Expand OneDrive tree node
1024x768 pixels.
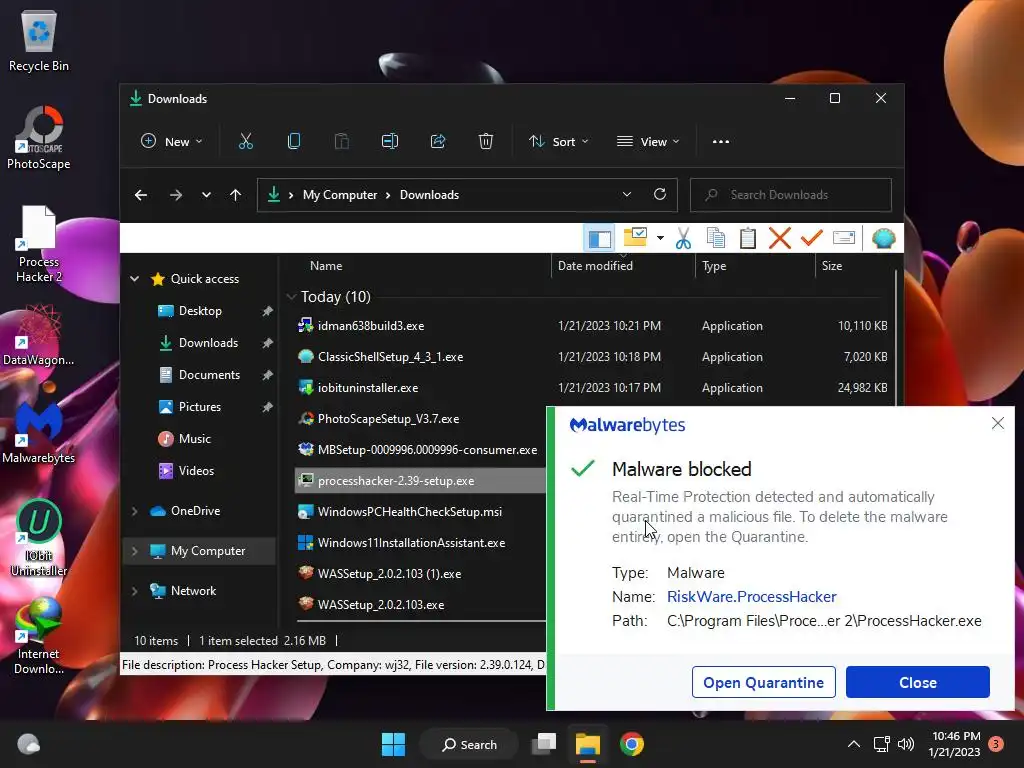[x=135, y=511]
